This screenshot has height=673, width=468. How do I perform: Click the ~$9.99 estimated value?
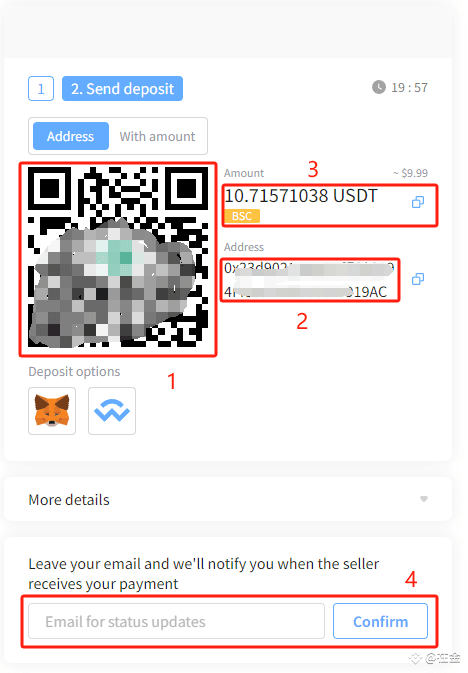pos(410,173)
